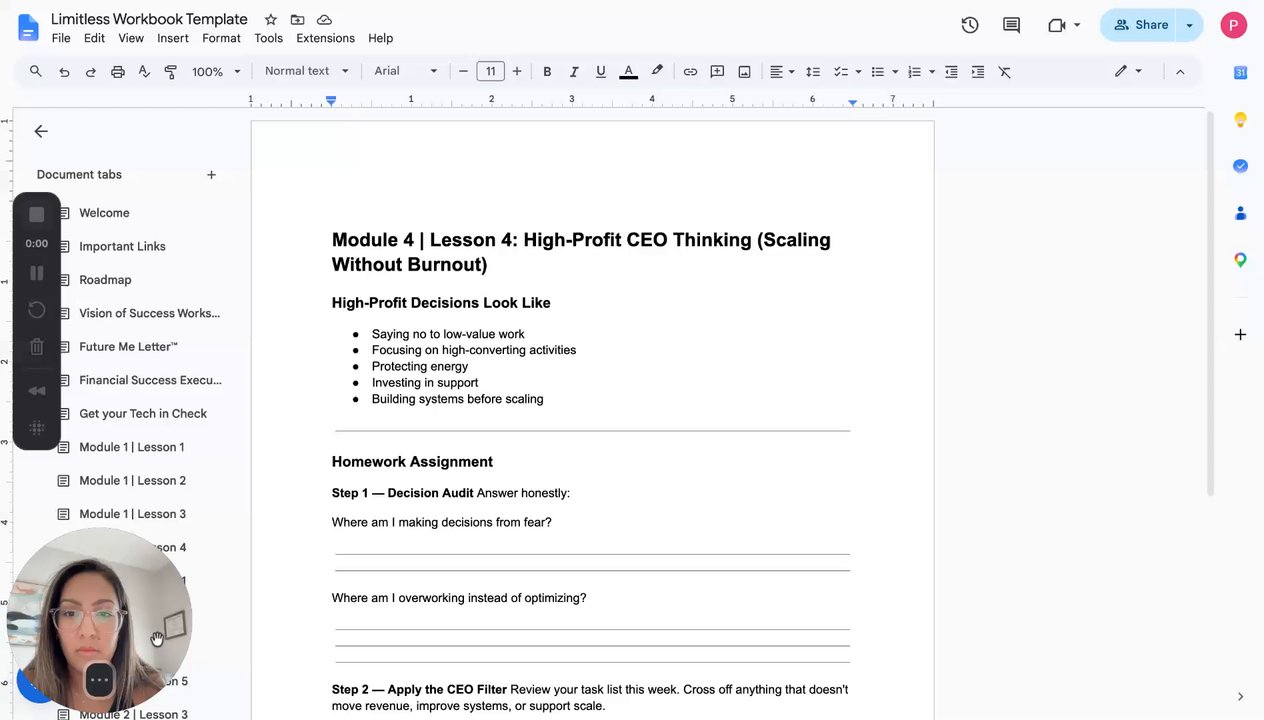Activate the paint format tool
This screenshot has height=720, width=1264.
click(x=170, y=71)
